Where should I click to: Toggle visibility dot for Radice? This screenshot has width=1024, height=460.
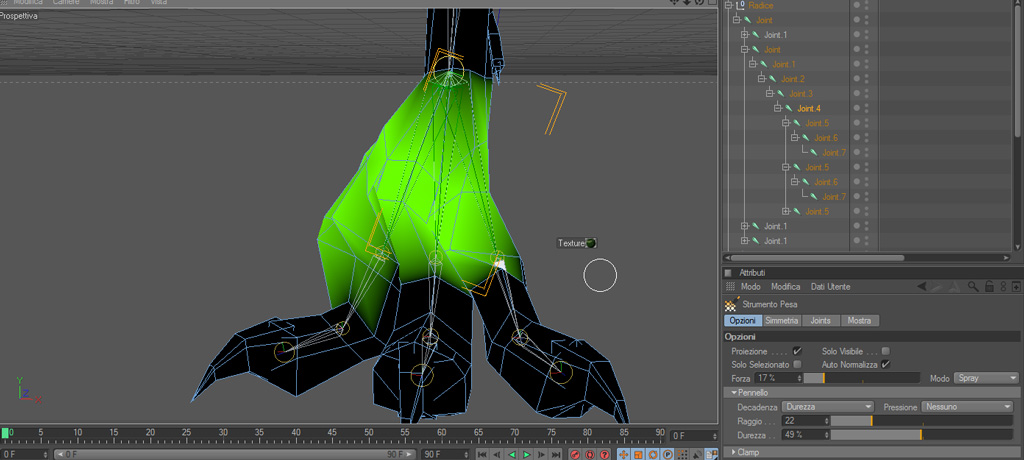pyautogui.click(x=856, y=5)
